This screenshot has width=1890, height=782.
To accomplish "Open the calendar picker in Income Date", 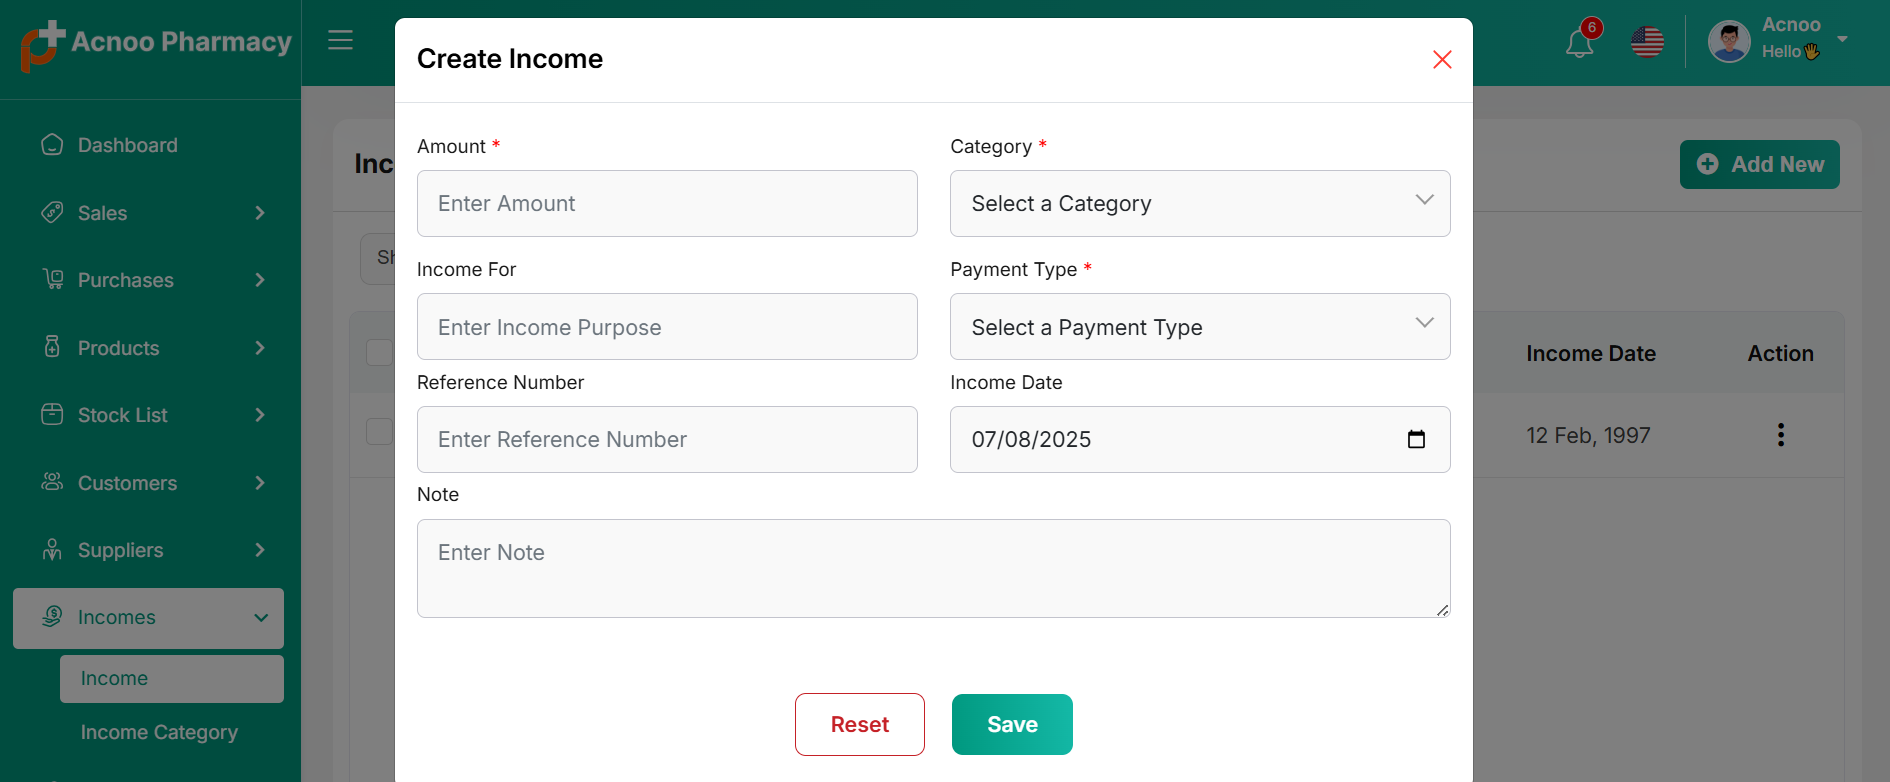I will 1416,440.
